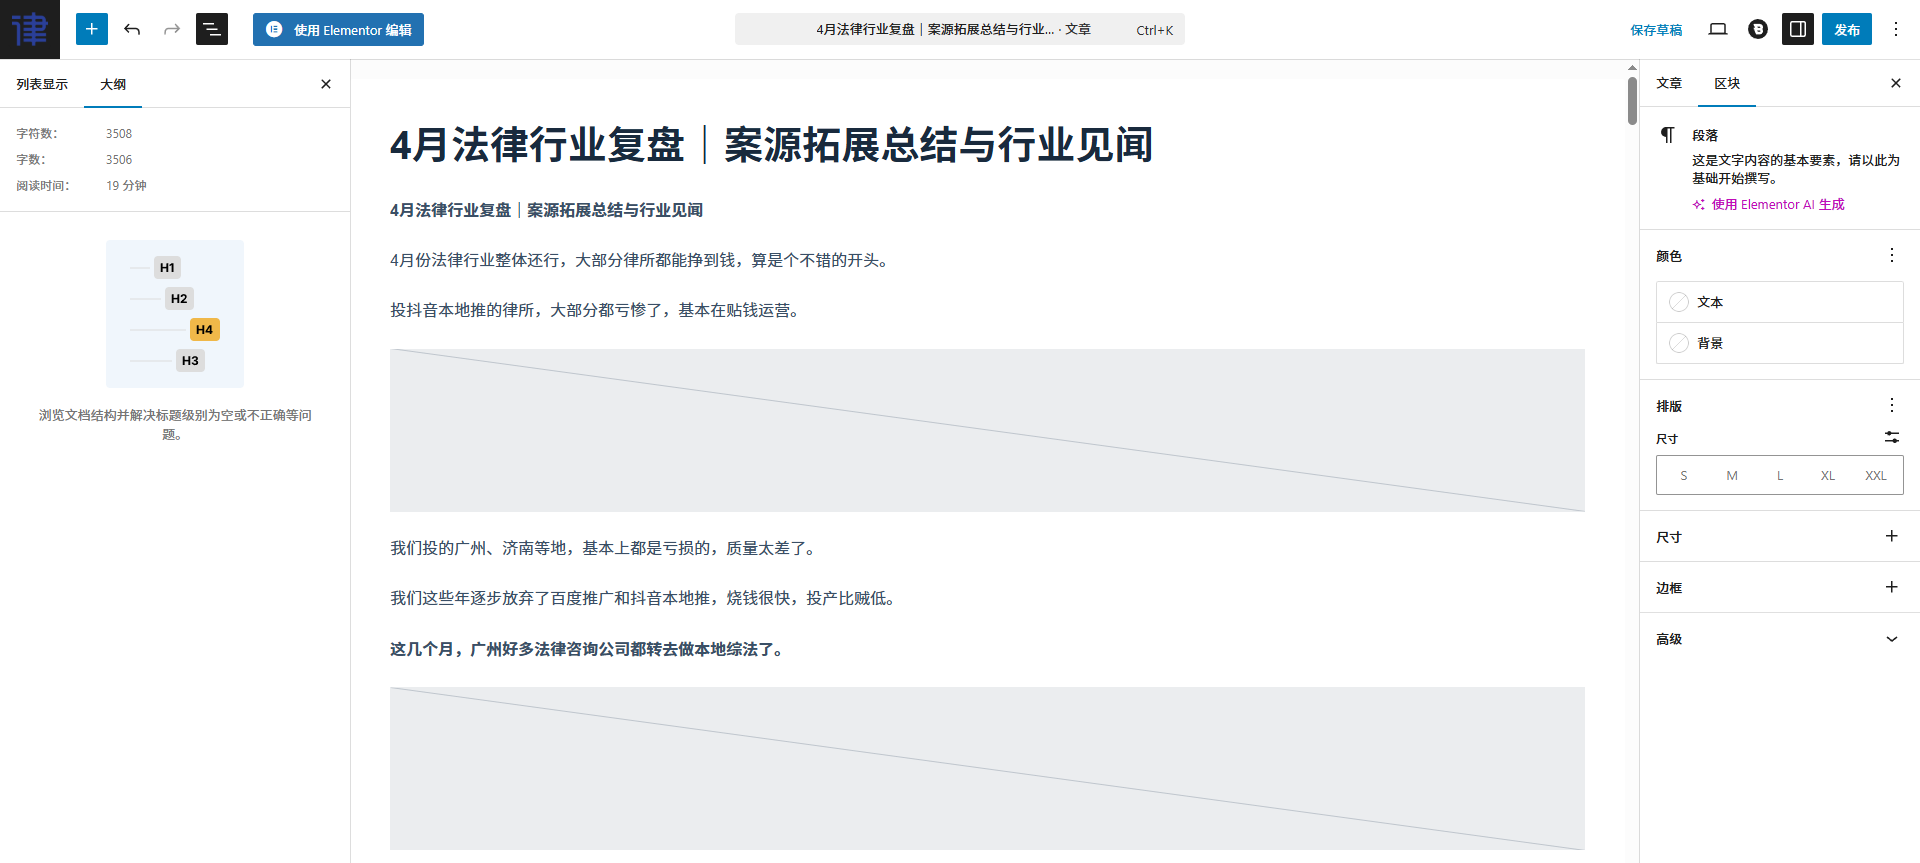Open the block inserter plus button
Image resolution: width=1920 pixels, height=863 pixels.
92,29
